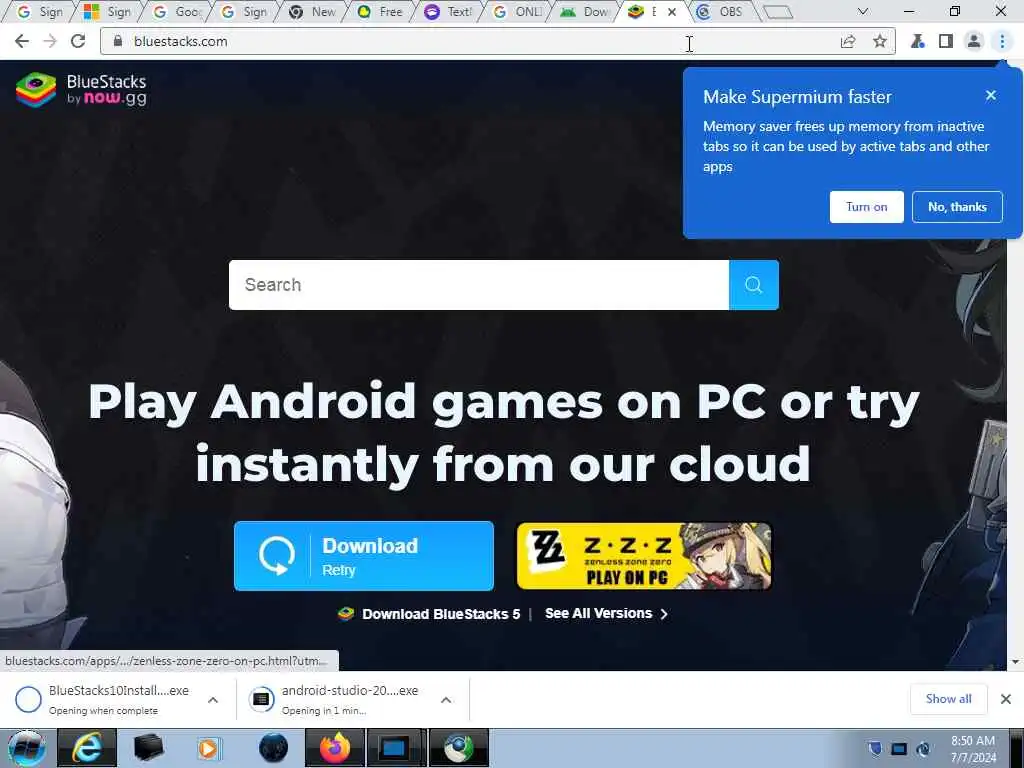1024x768 pixels.
Task: Expand options for android-studio download
Action: pyautogui.click(x=446, y=699)
